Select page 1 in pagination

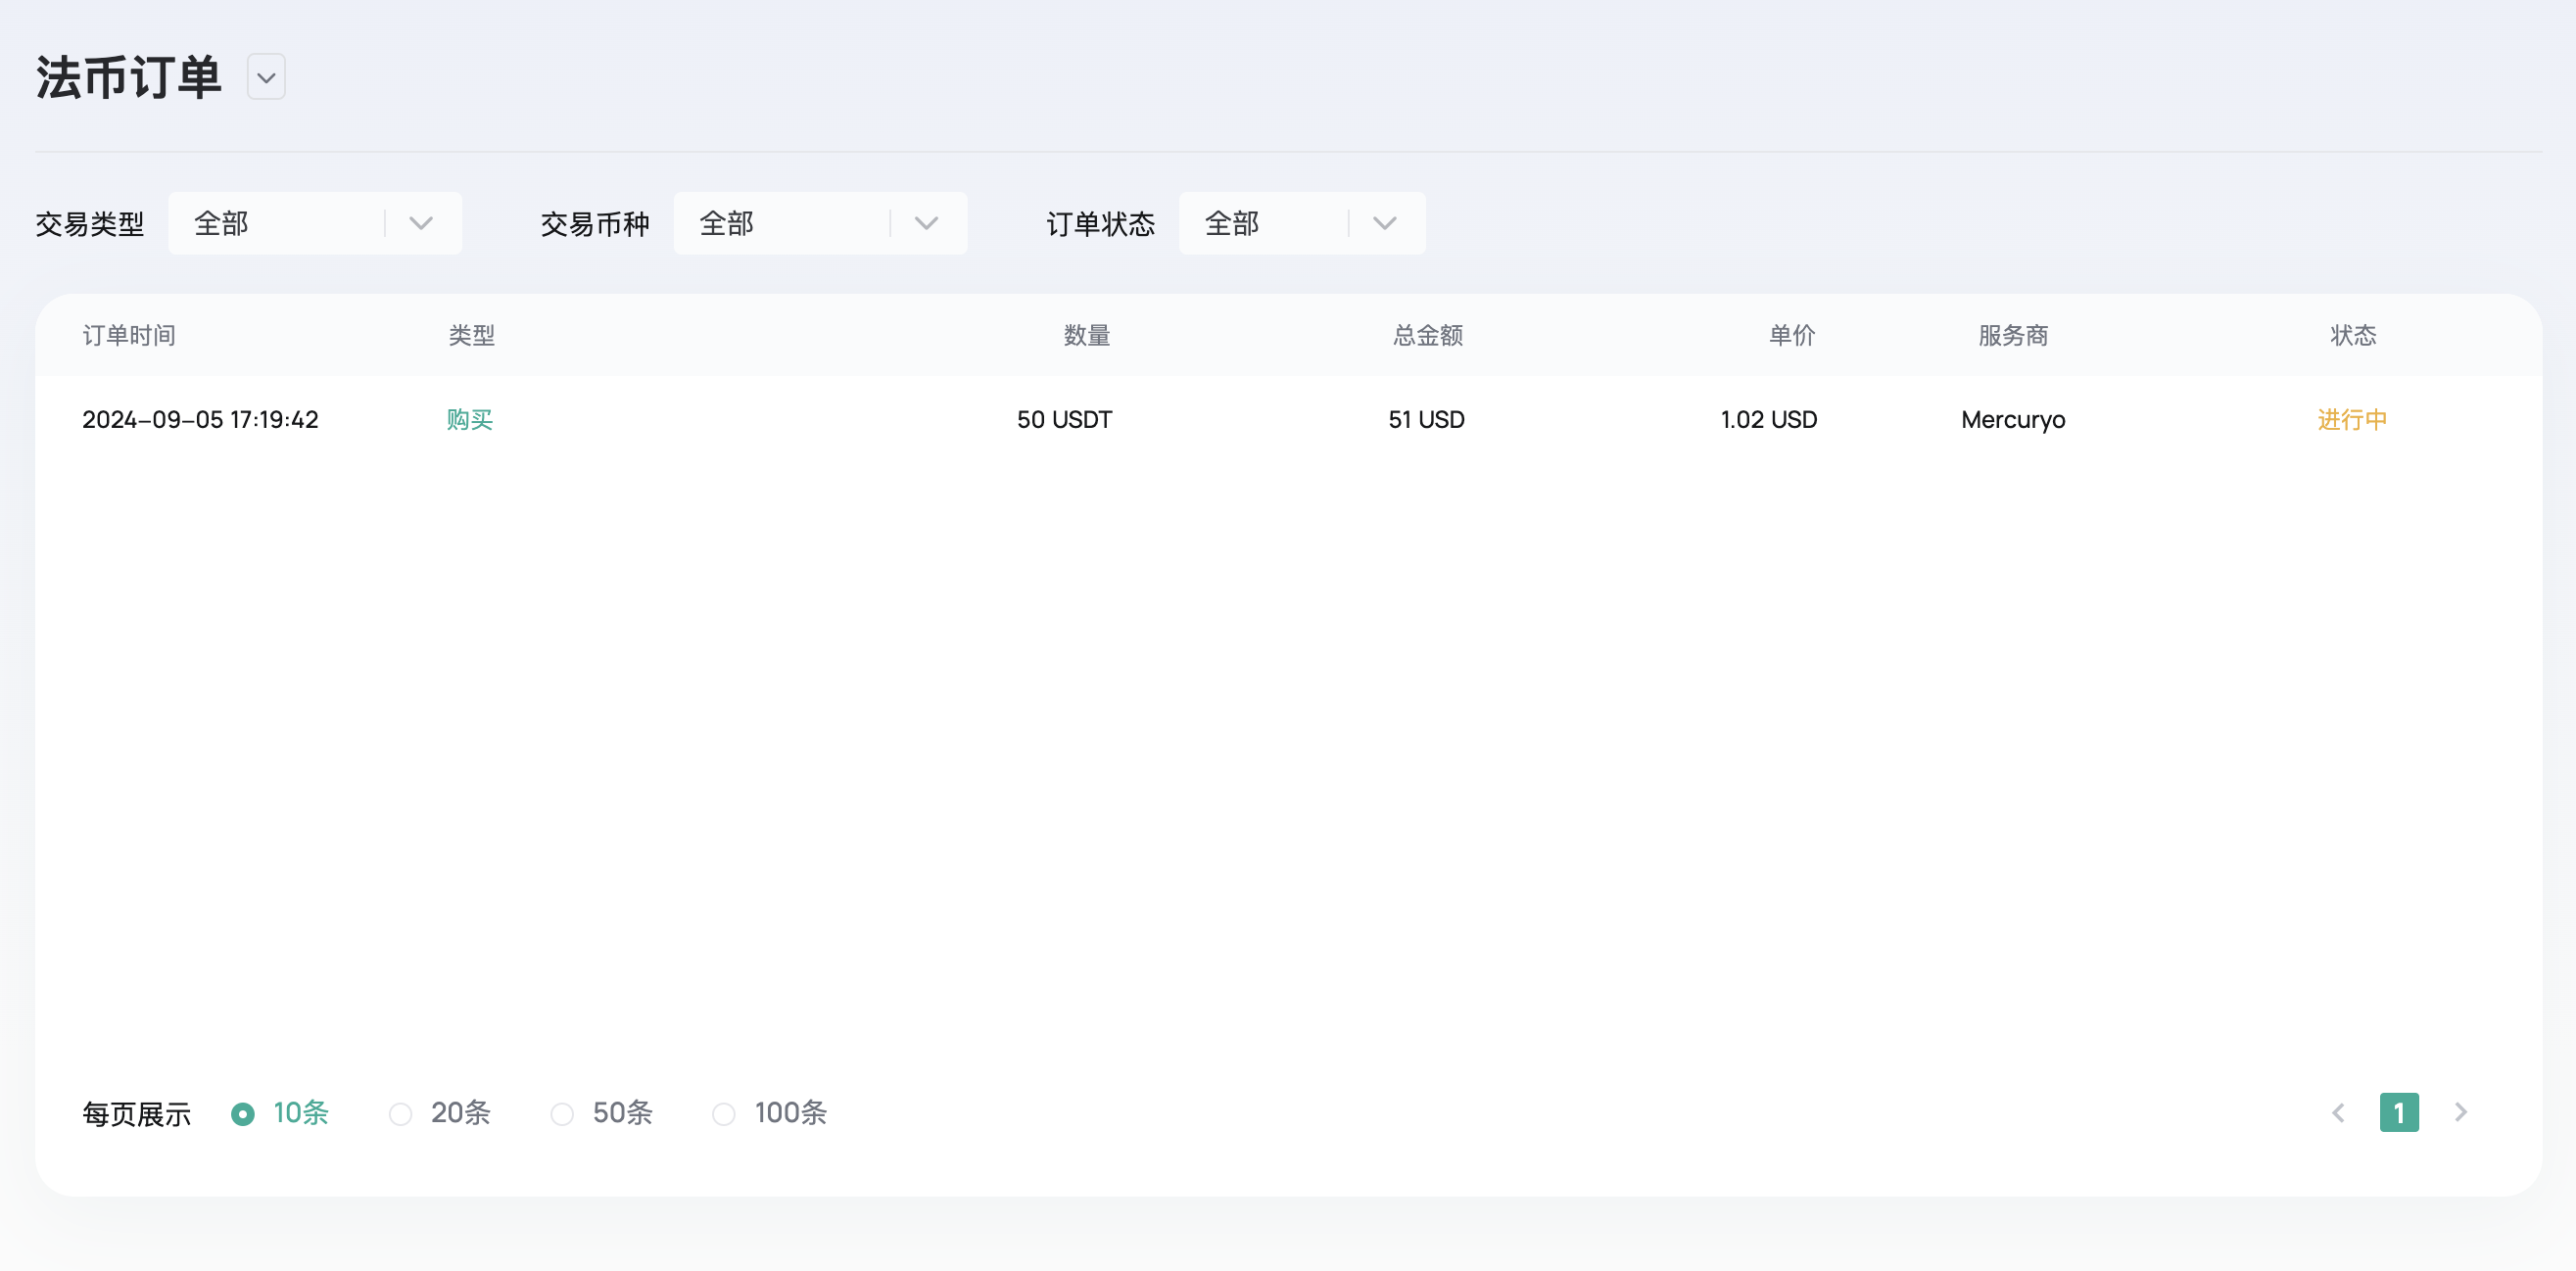[2399, 1113]
